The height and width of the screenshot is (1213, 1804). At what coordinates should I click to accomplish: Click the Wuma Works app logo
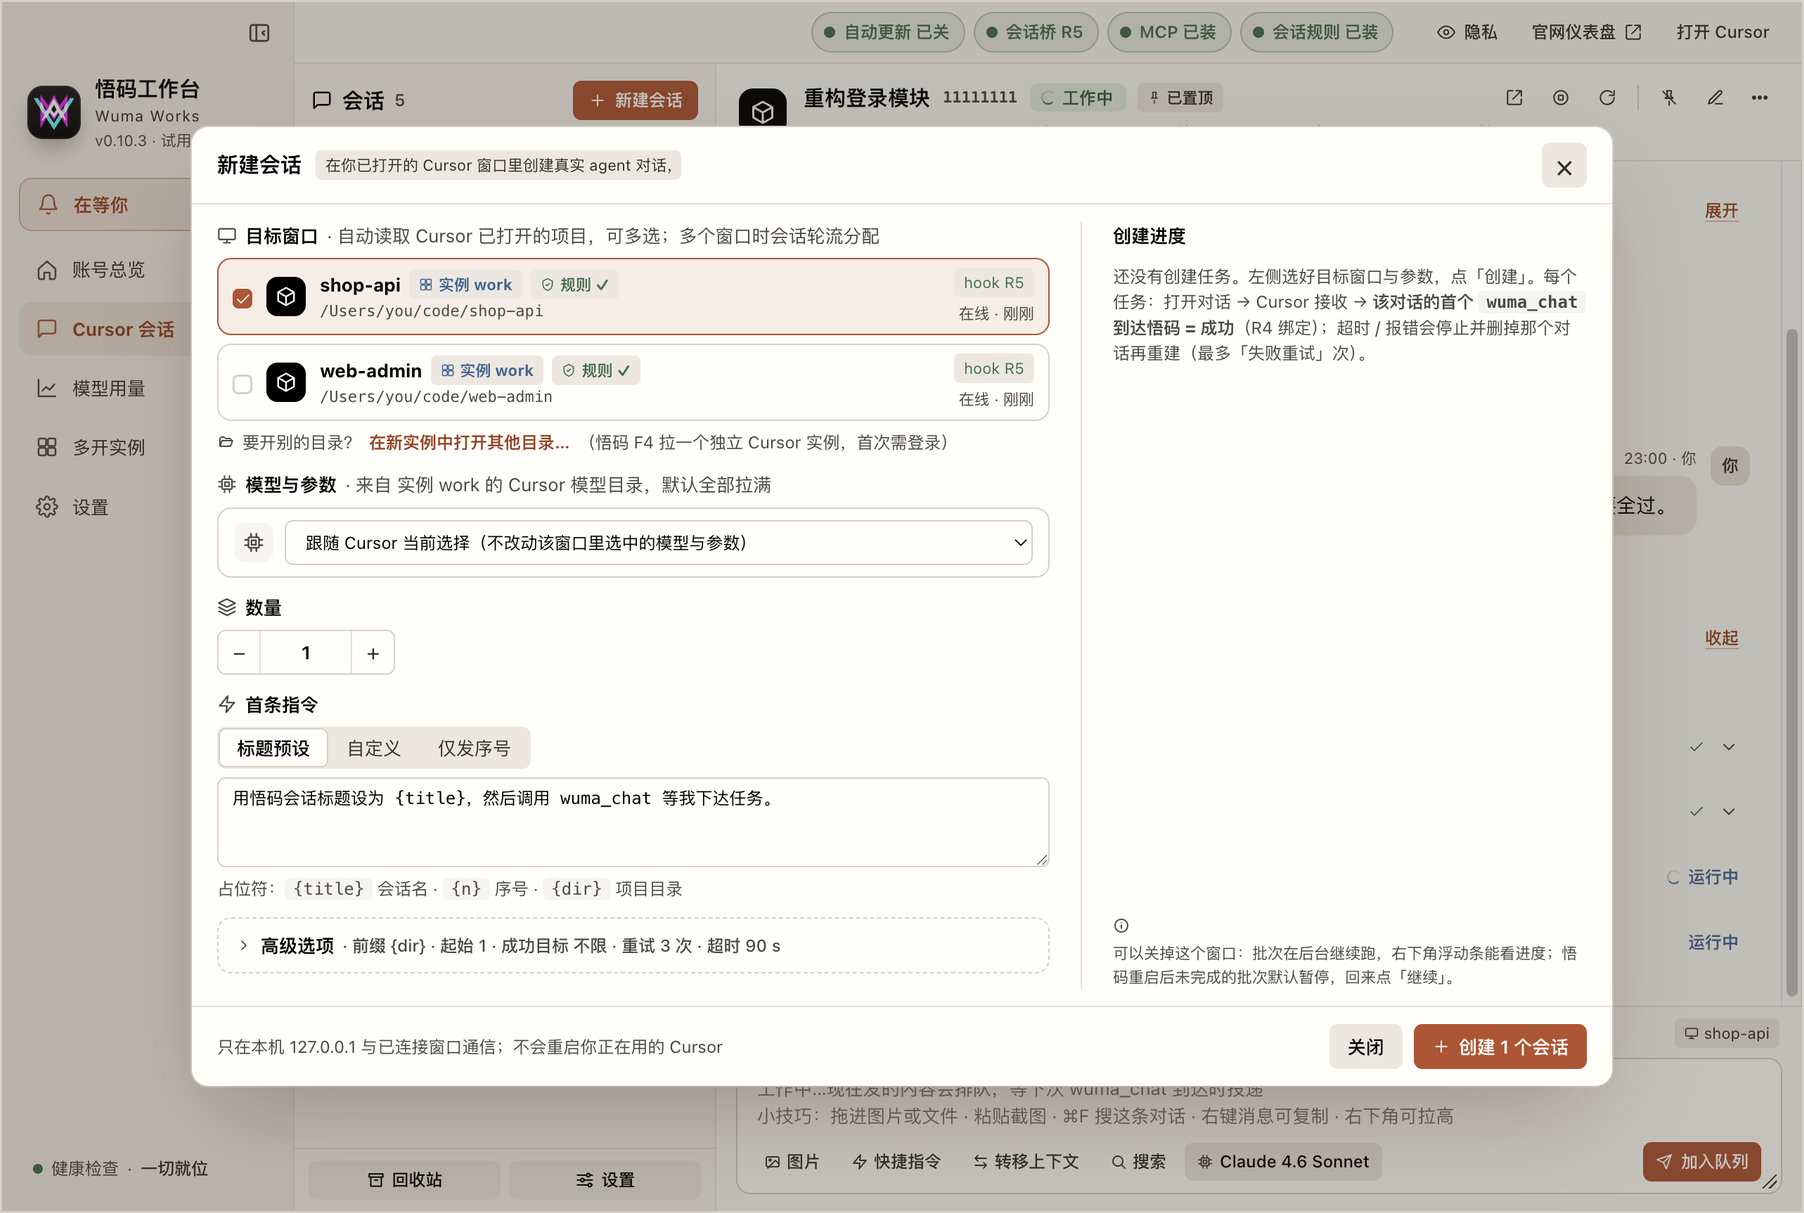54,112
